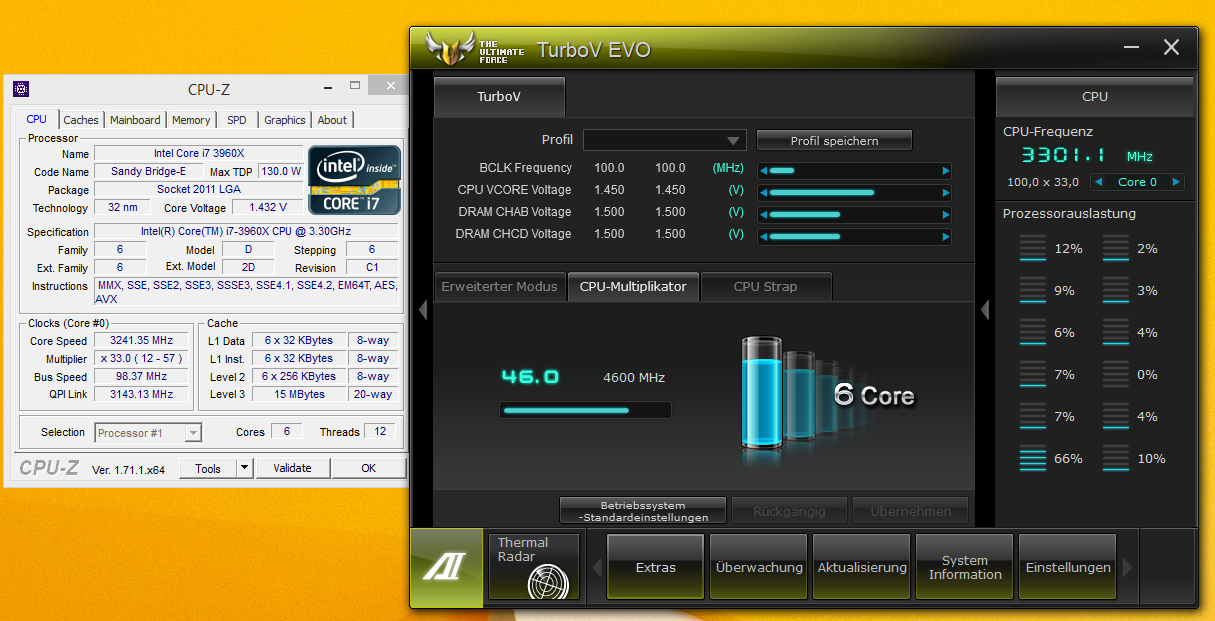Select next core next to Core 0
The image size is (1215, 621).
click(x=1176, y=182)
